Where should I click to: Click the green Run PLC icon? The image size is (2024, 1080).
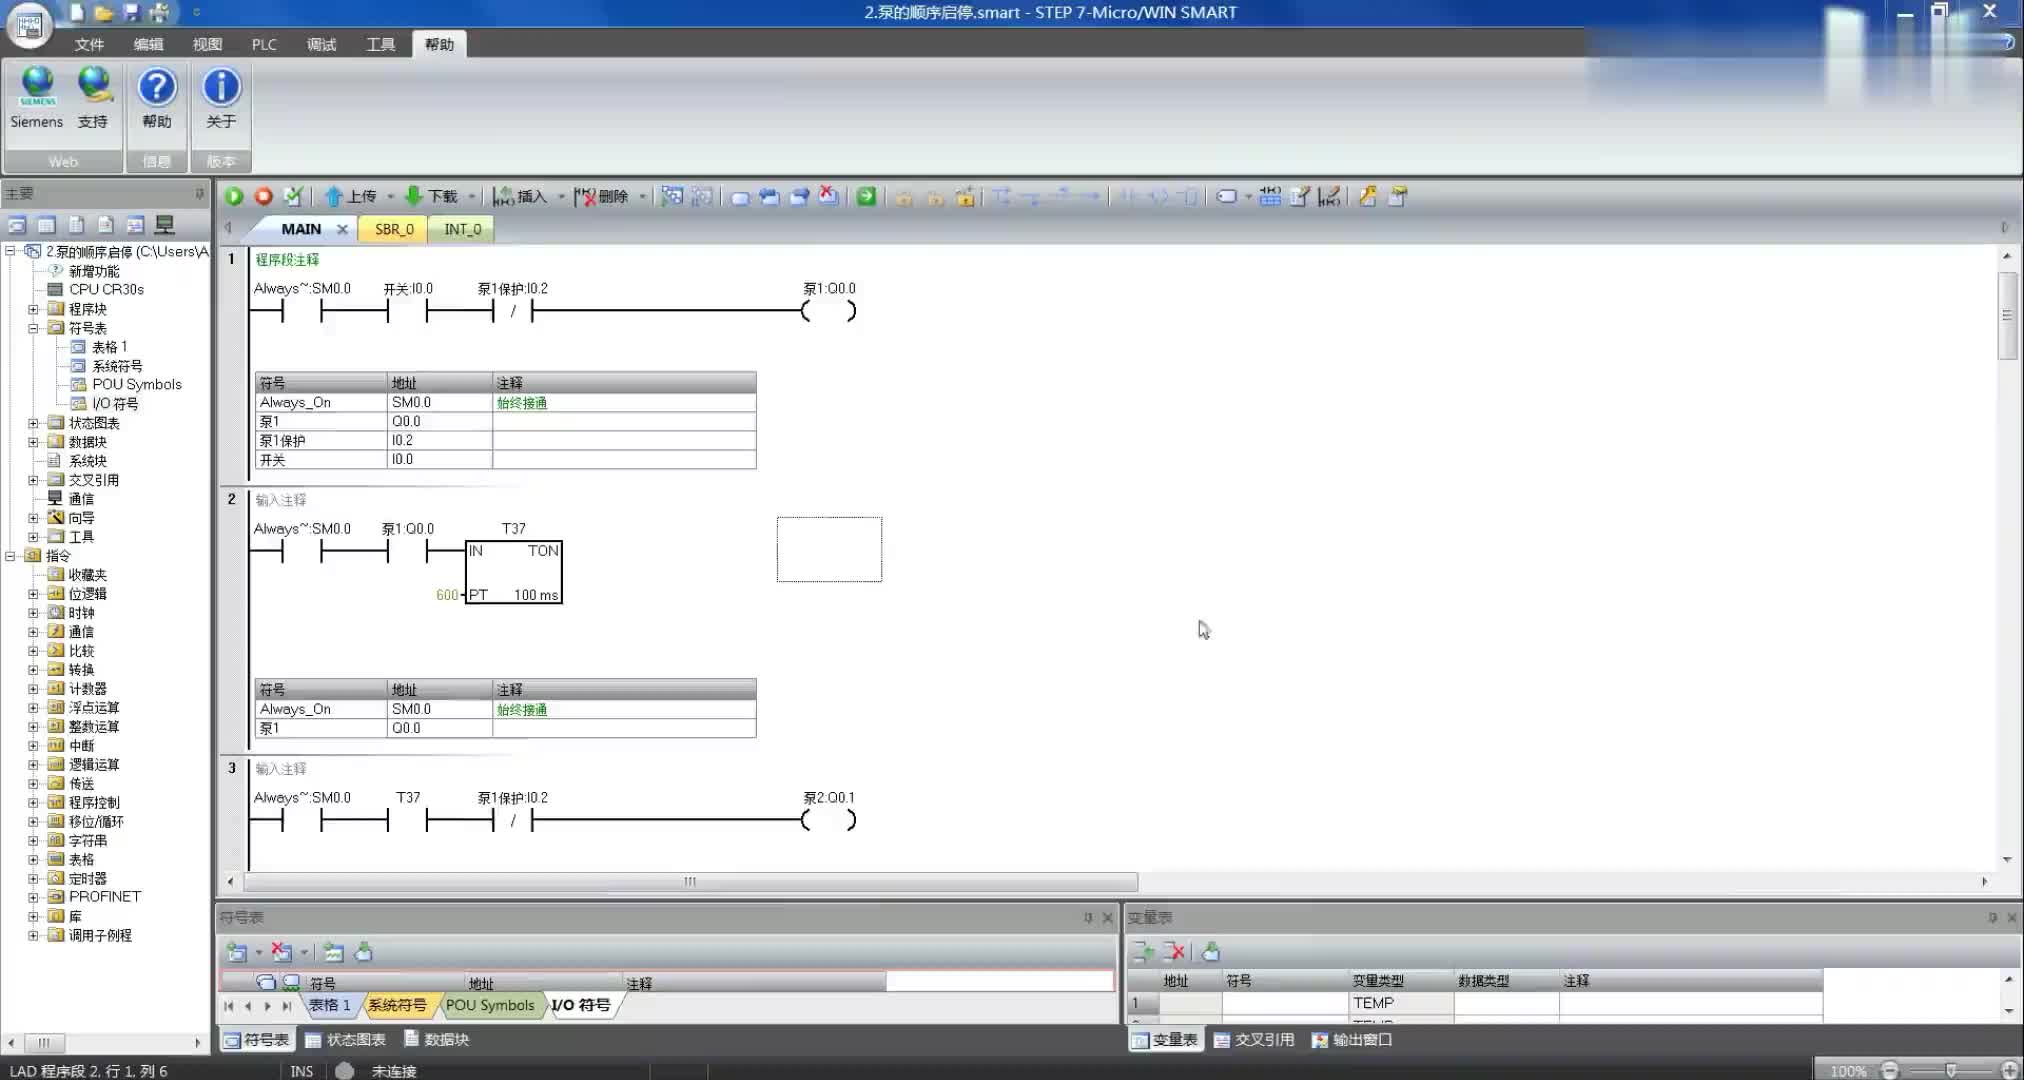pos(234,197)
